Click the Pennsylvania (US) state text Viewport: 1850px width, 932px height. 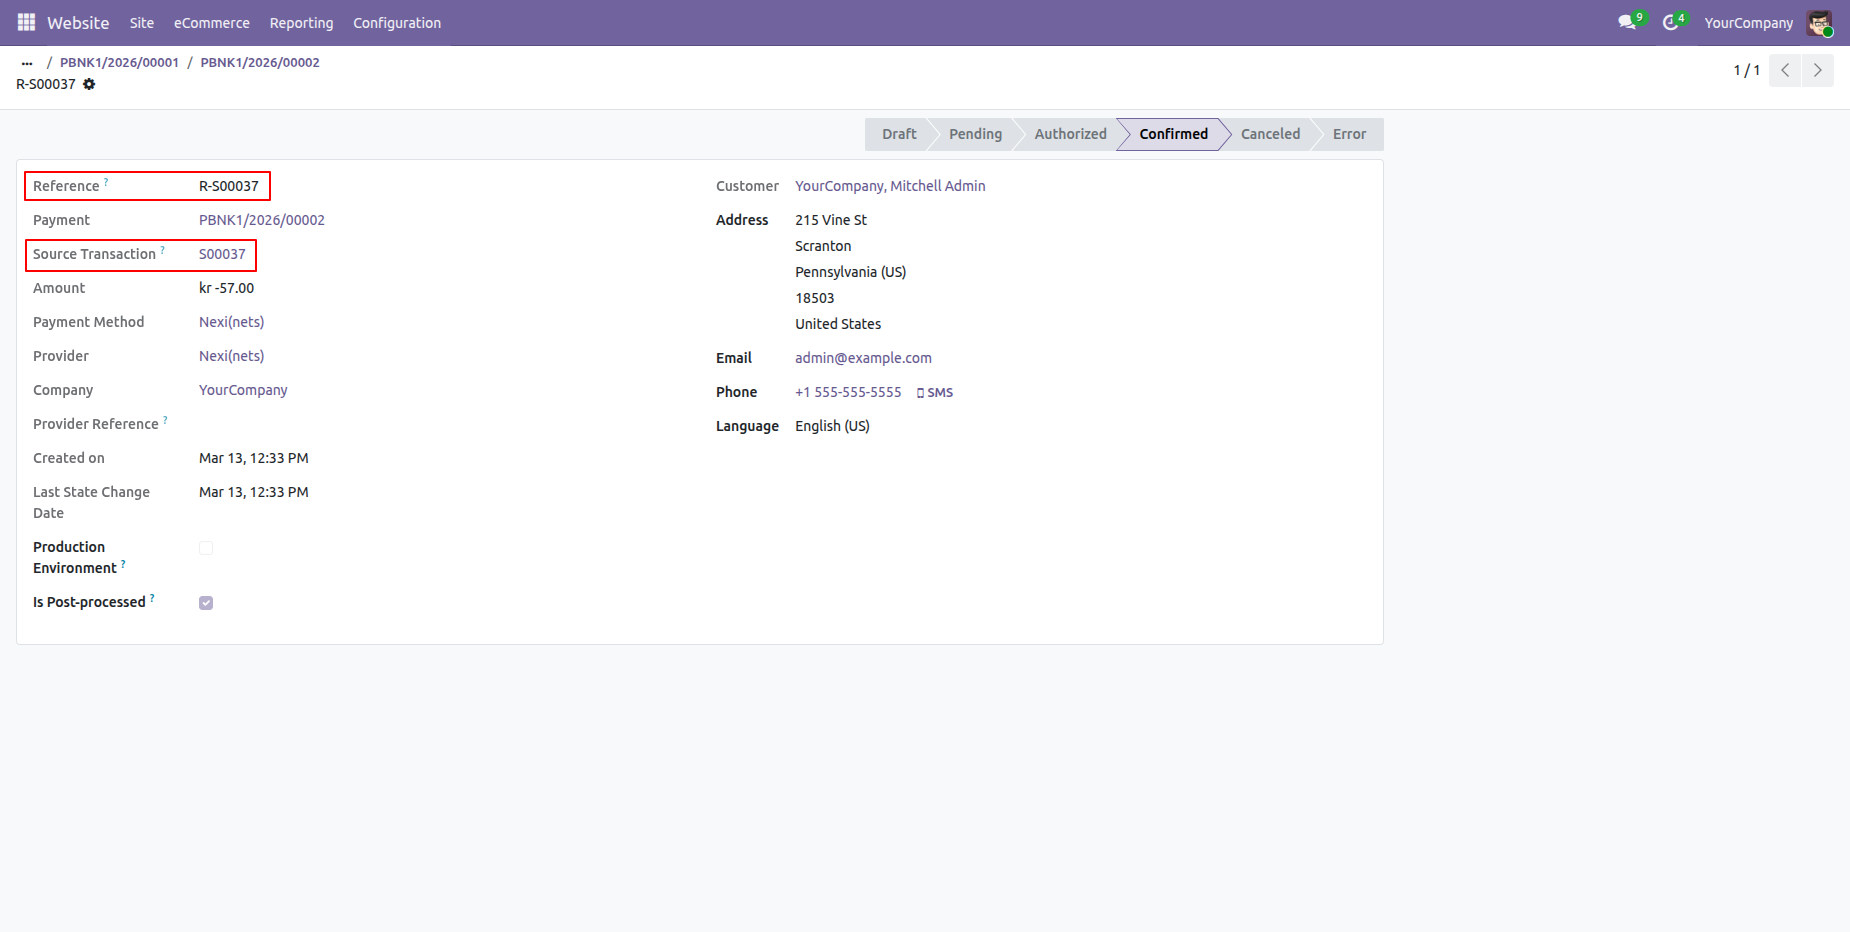coord(851,272)
